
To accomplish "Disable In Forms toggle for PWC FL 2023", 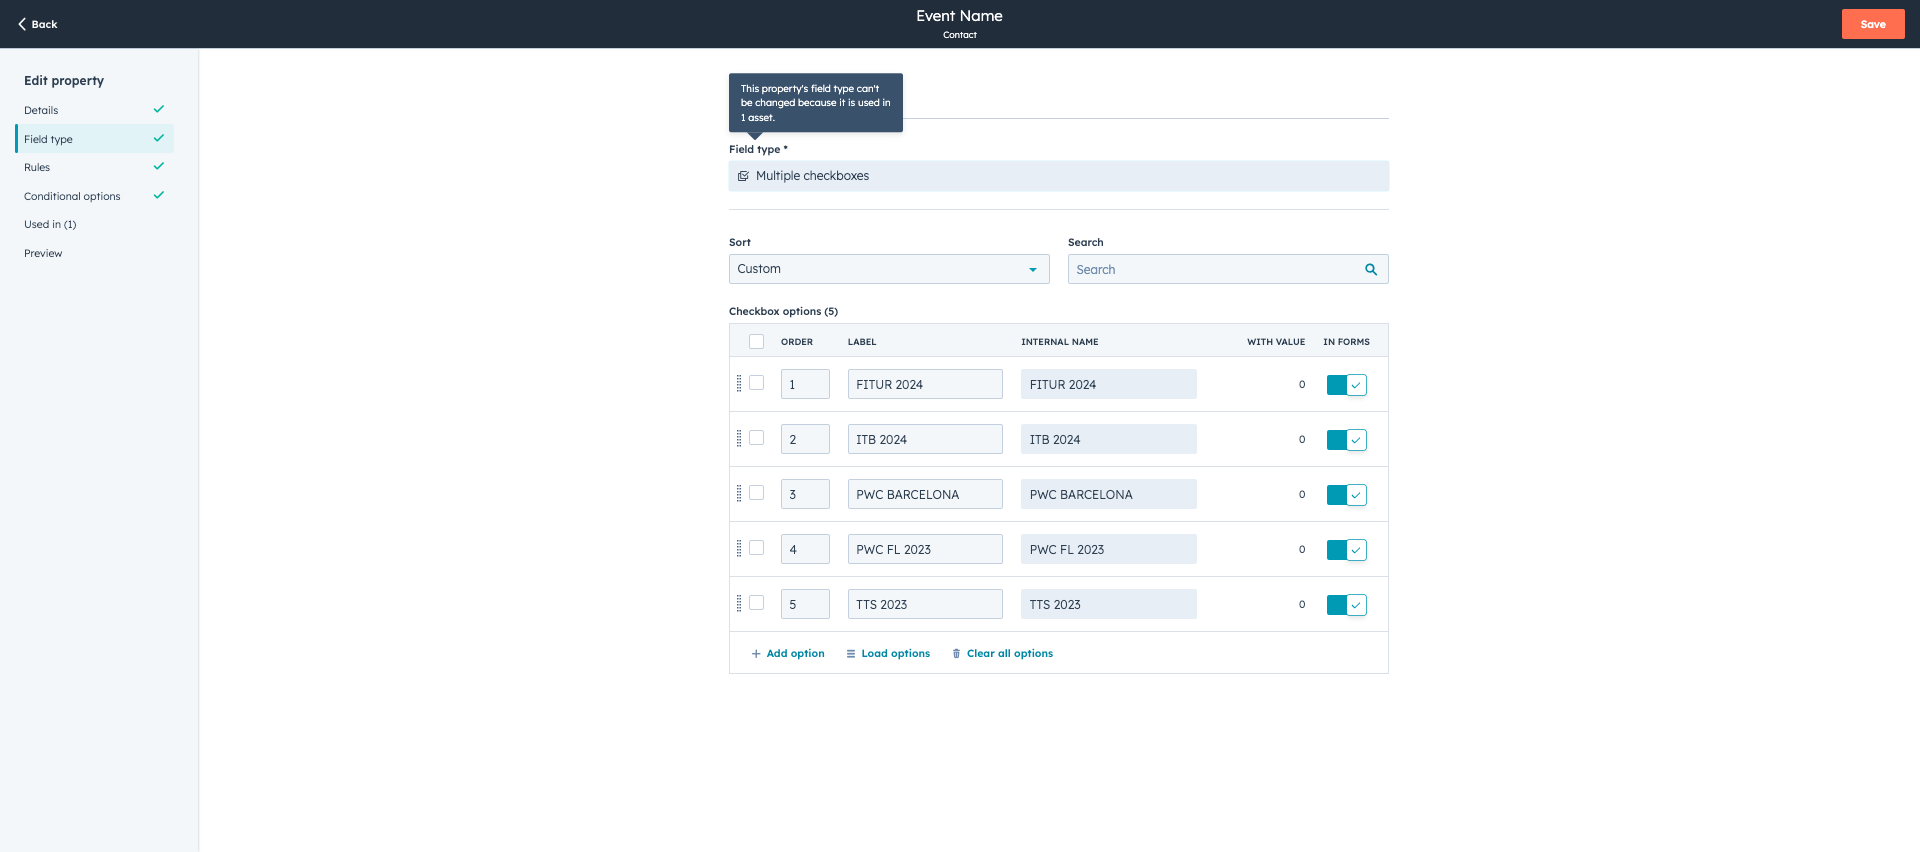I will click(1346, 550).
